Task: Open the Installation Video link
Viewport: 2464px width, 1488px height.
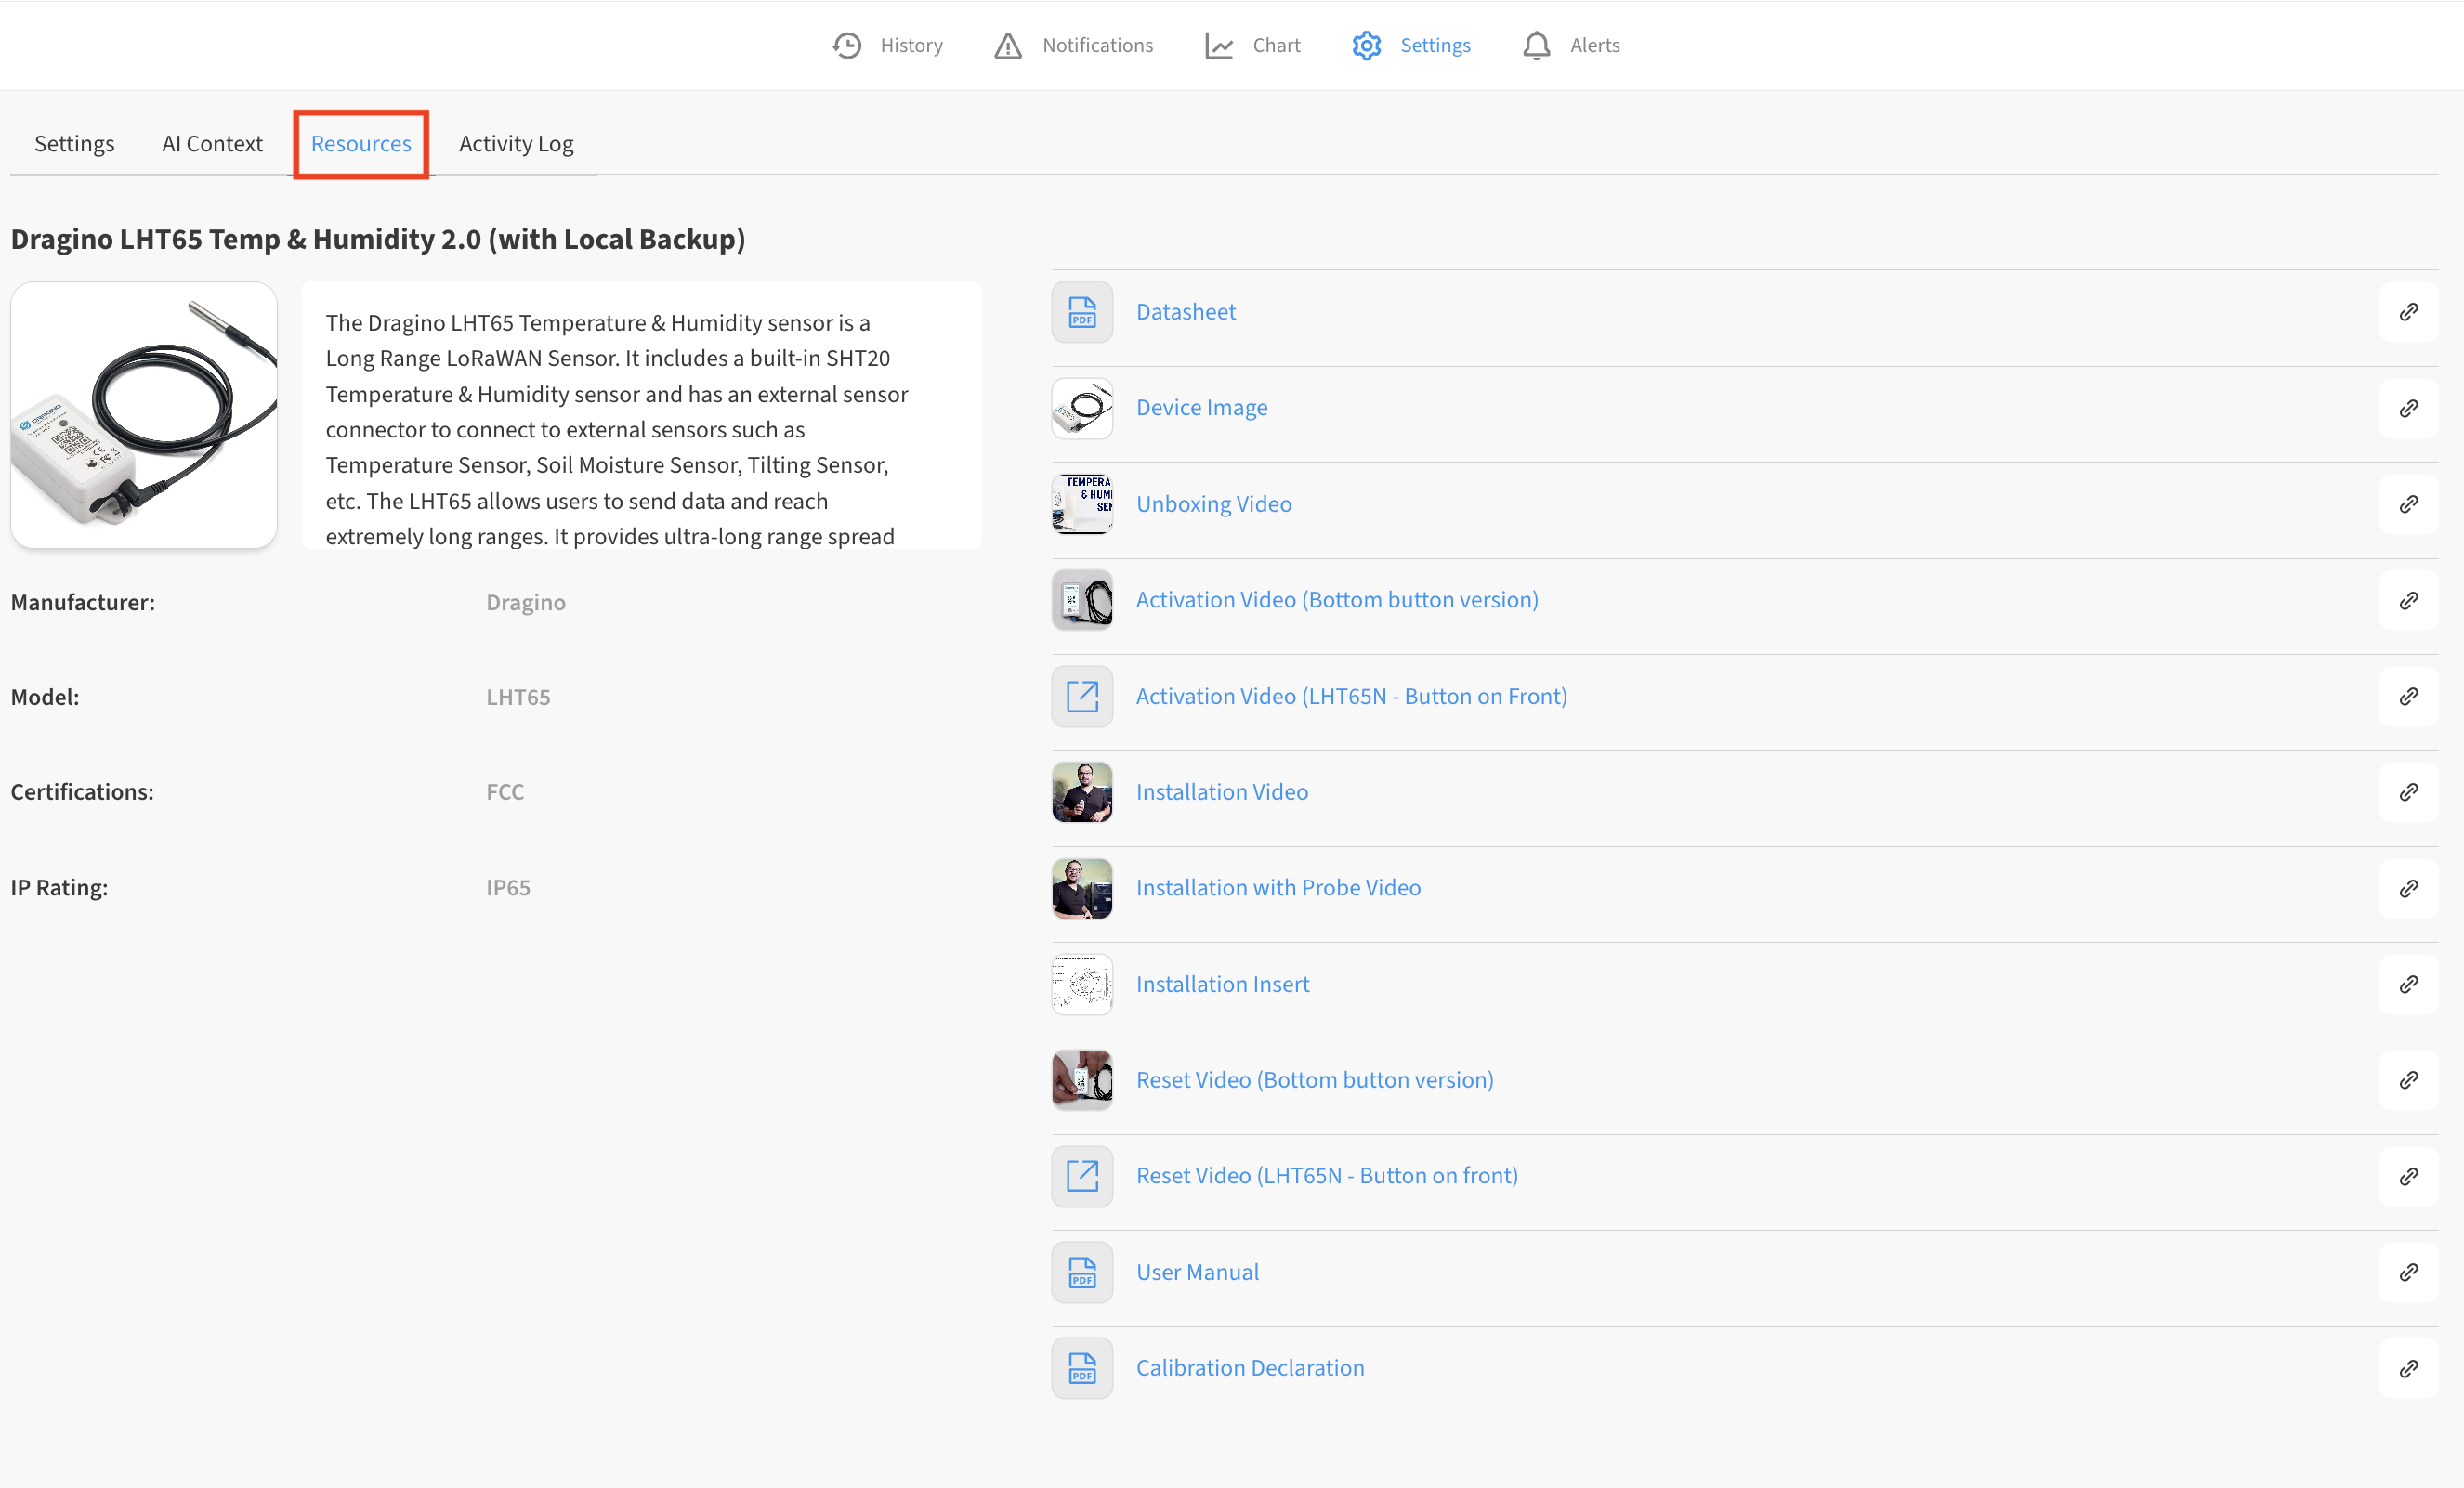Action: 1222,792
